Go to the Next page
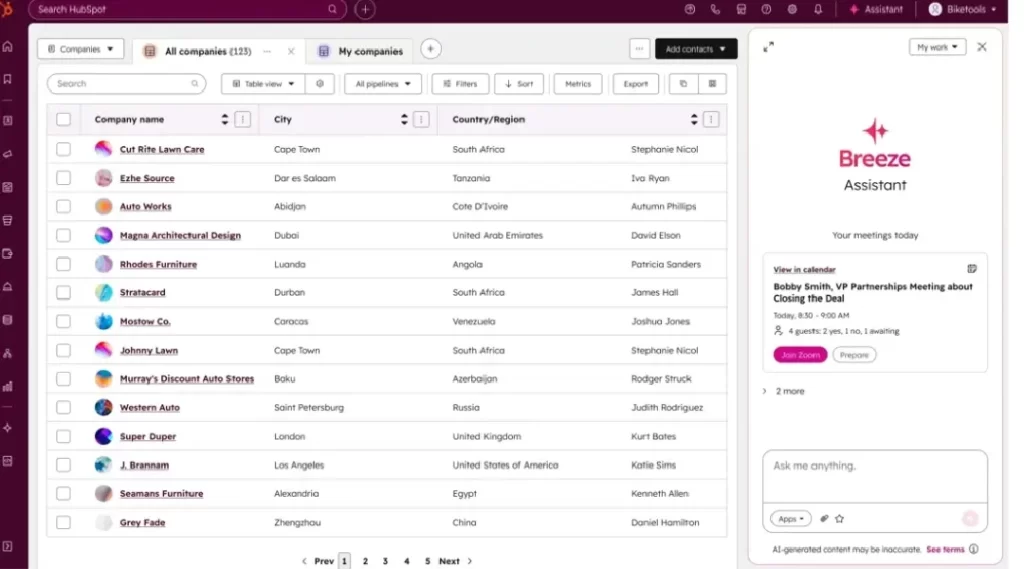Image resolution: width=1024 pixels, height=569 pixels. coord(455,561)
